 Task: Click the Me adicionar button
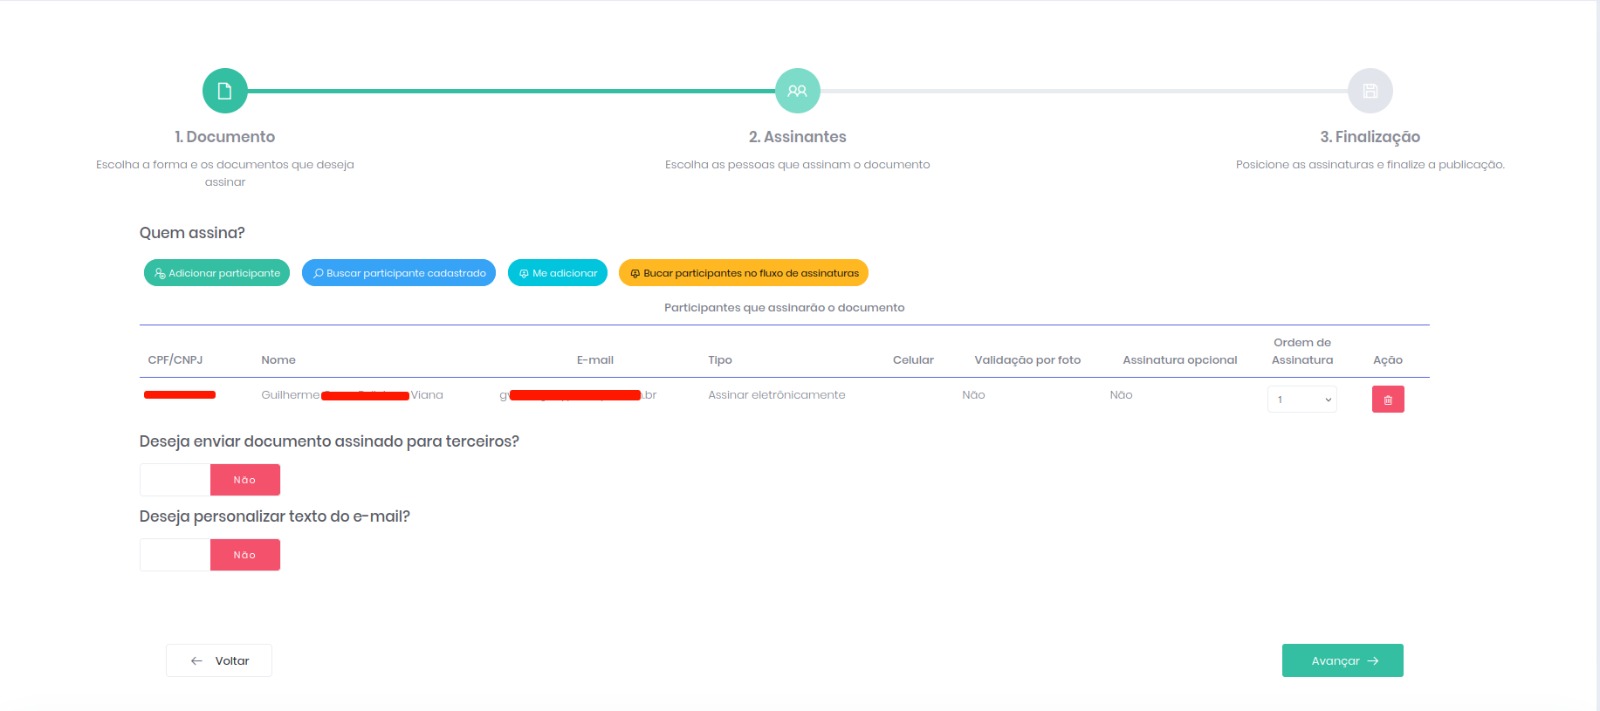(557, 273)
